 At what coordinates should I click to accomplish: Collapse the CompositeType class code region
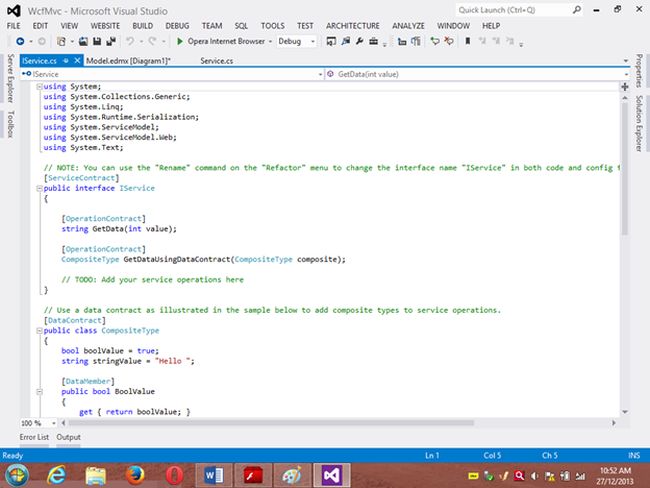[x=39, y=329]
